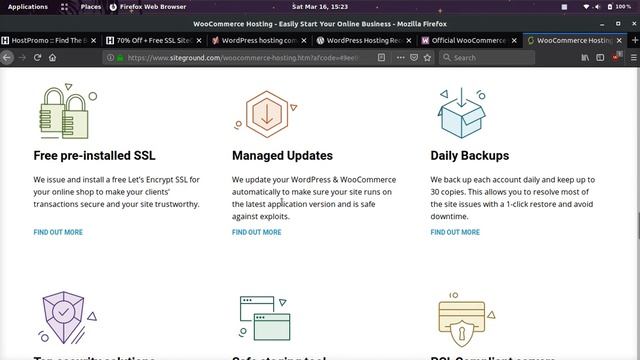Click the forward navigation arrow
The height and width of the screenshot is (360, 640).
22,58
